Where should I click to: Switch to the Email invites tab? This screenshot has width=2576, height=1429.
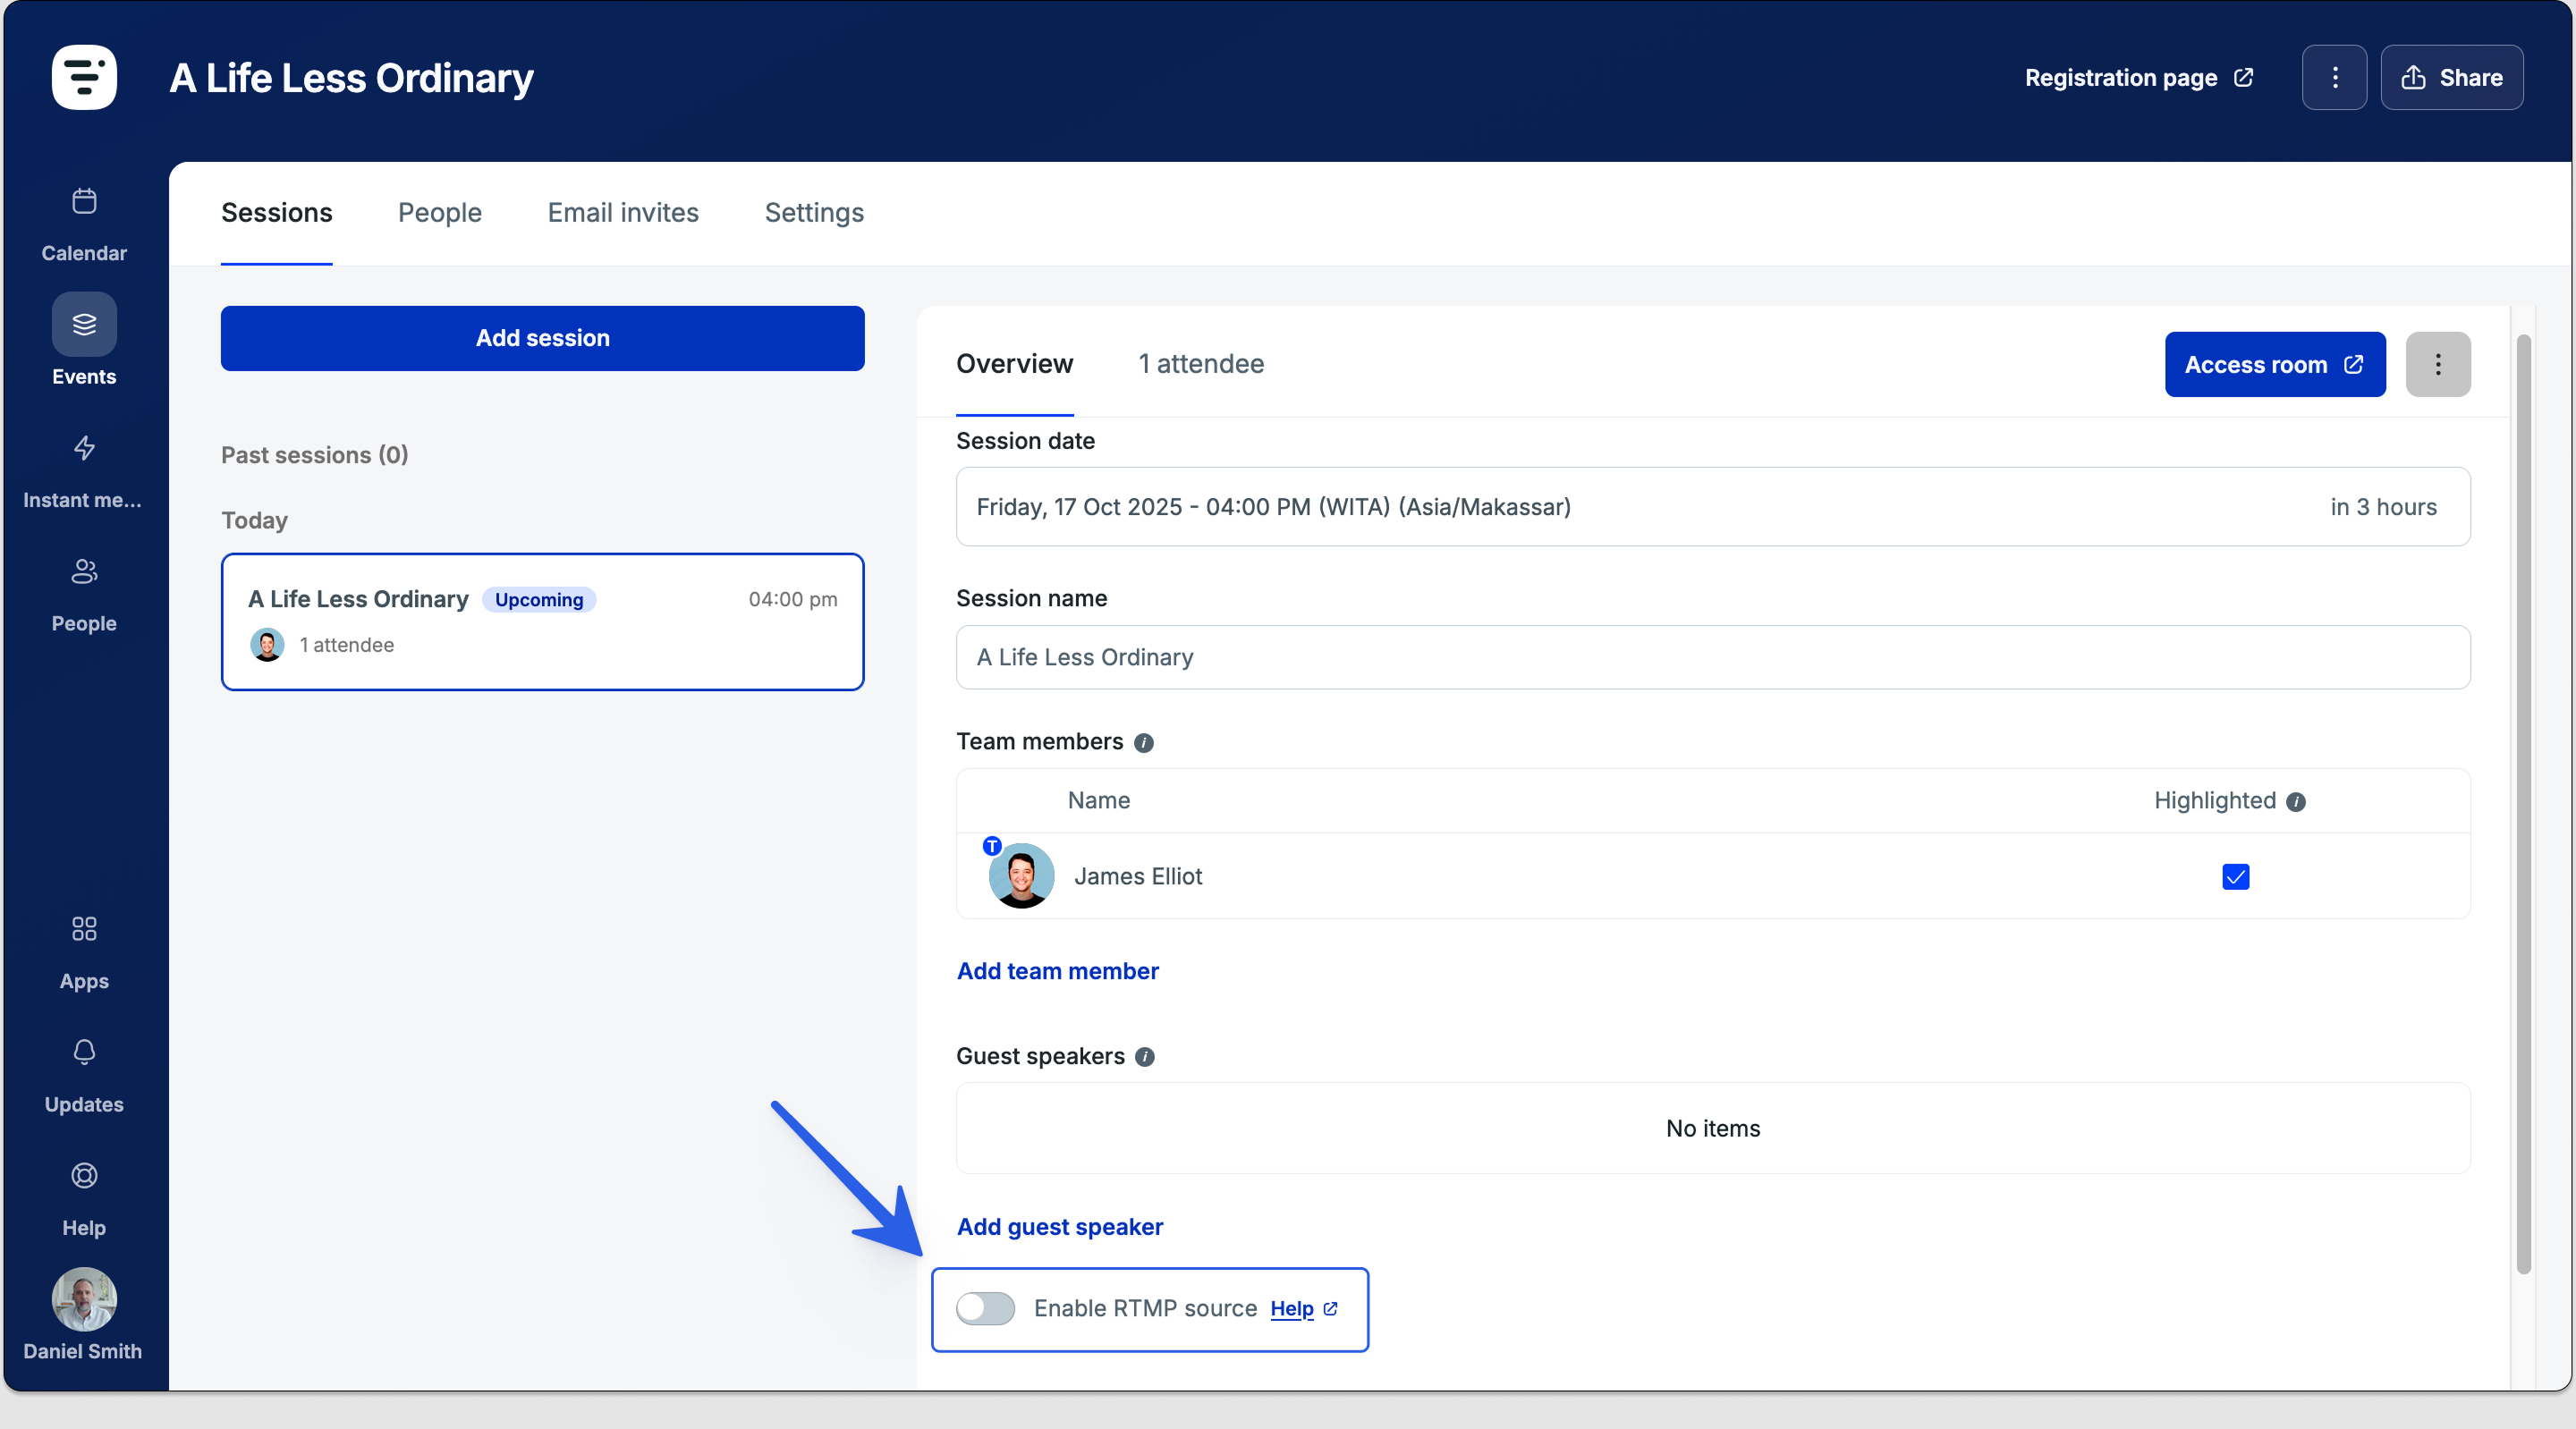point(622,212)
